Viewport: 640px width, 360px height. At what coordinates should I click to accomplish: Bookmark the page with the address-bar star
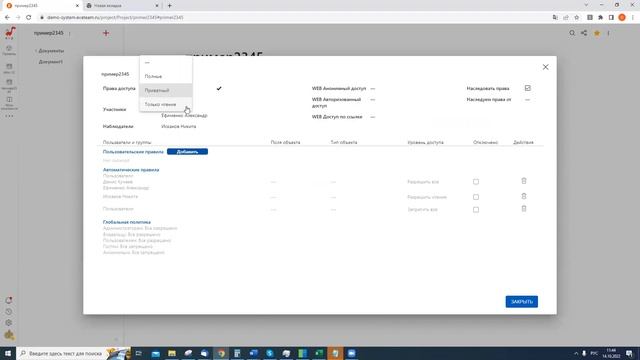point(577,18)
